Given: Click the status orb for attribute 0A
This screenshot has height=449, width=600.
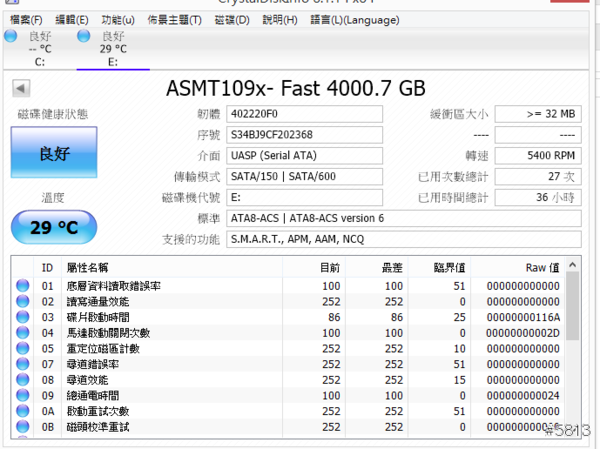Looking at the screenshot, I should pos(22,411).
